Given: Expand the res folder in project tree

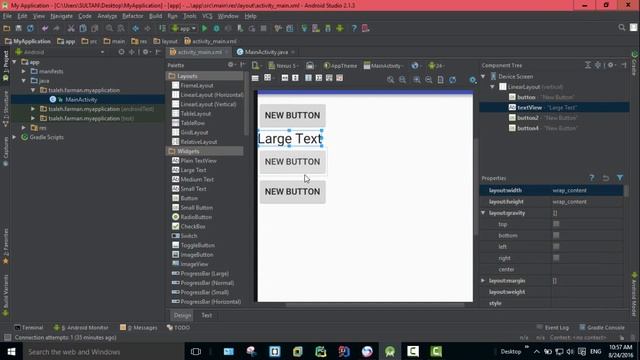Looking at the screenshot, I should [x=24, y=128].
